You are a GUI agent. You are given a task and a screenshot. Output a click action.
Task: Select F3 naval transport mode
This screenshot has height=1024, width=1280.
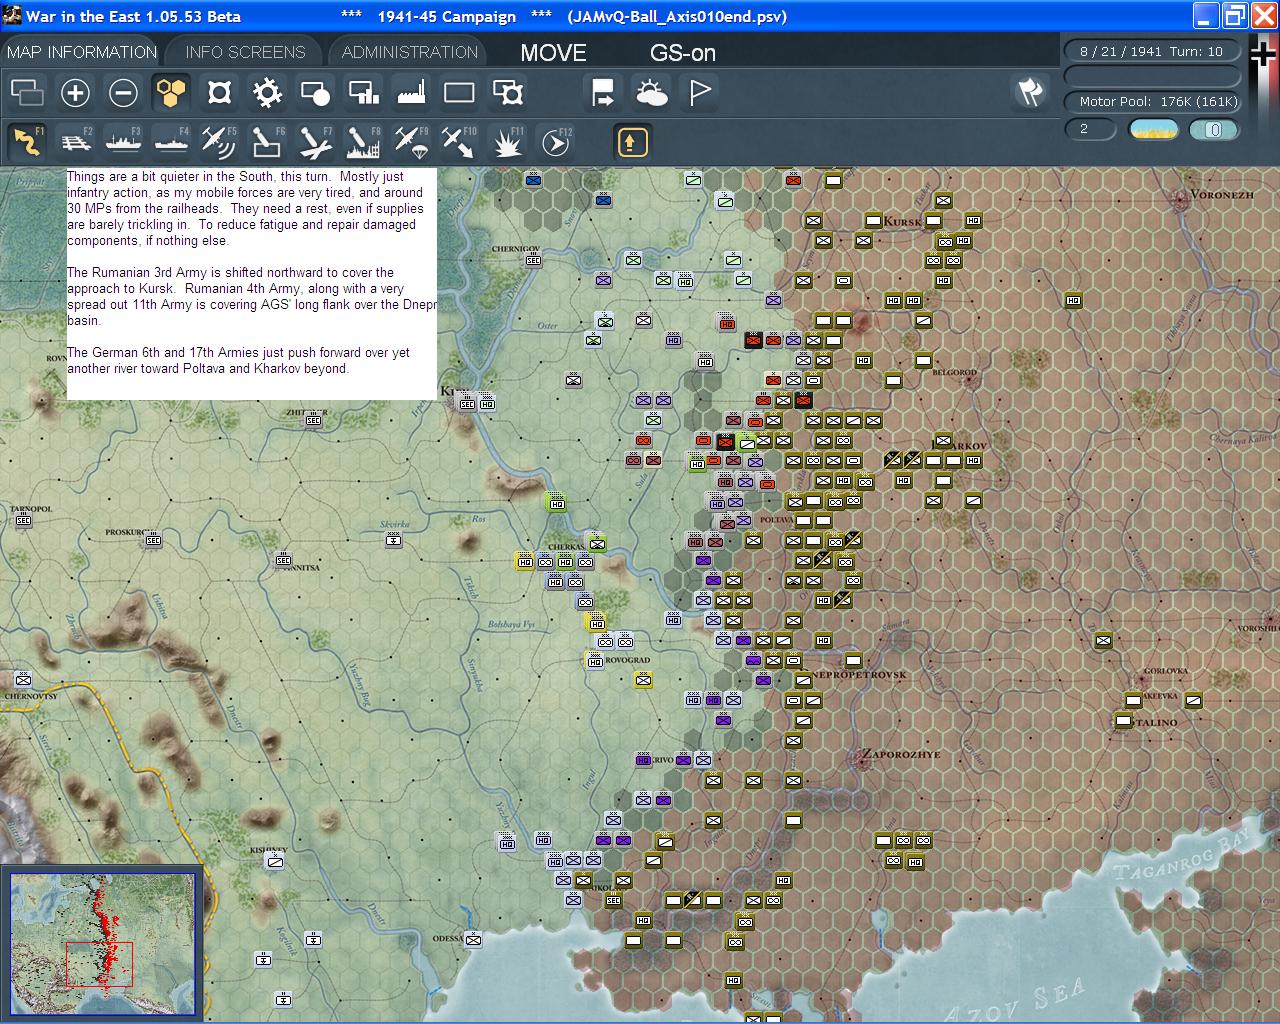coord(123,142)
